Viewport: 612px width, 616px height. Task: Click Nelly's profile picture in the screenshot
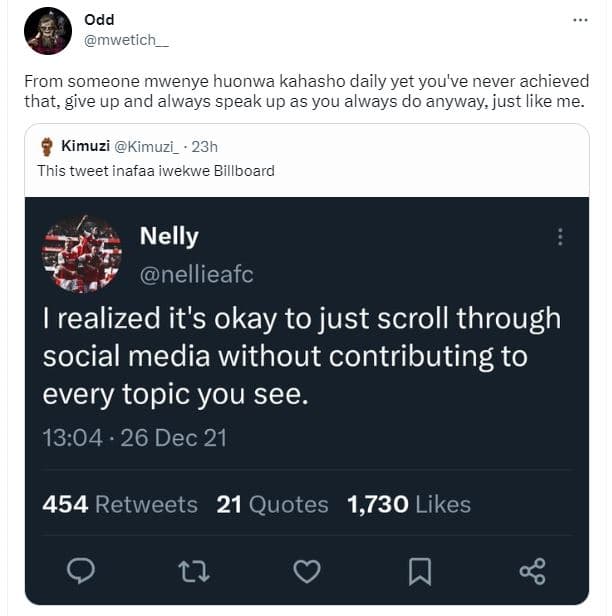coord(81,254)
